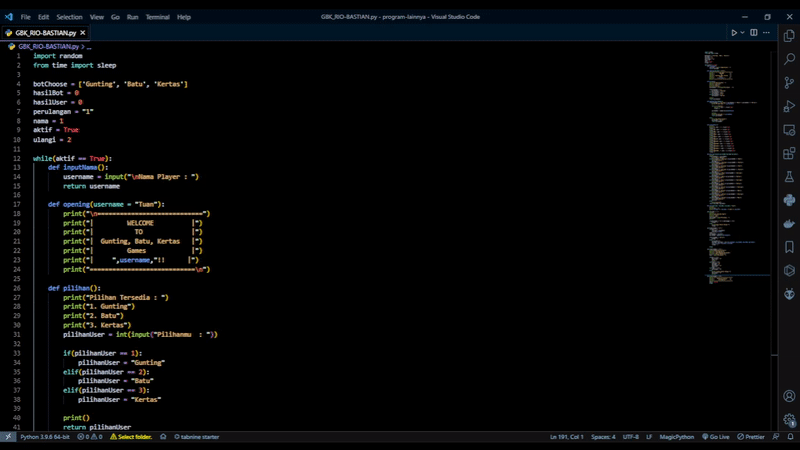Open the Explorer view in activity bar

pos(789,36)
